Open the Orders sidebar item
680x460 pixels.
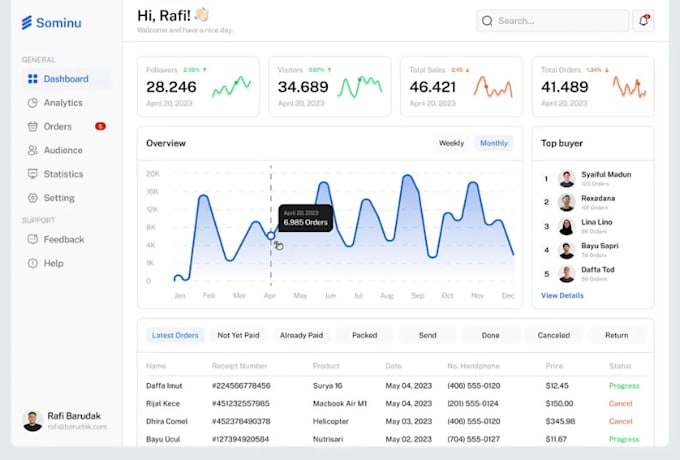57,126
